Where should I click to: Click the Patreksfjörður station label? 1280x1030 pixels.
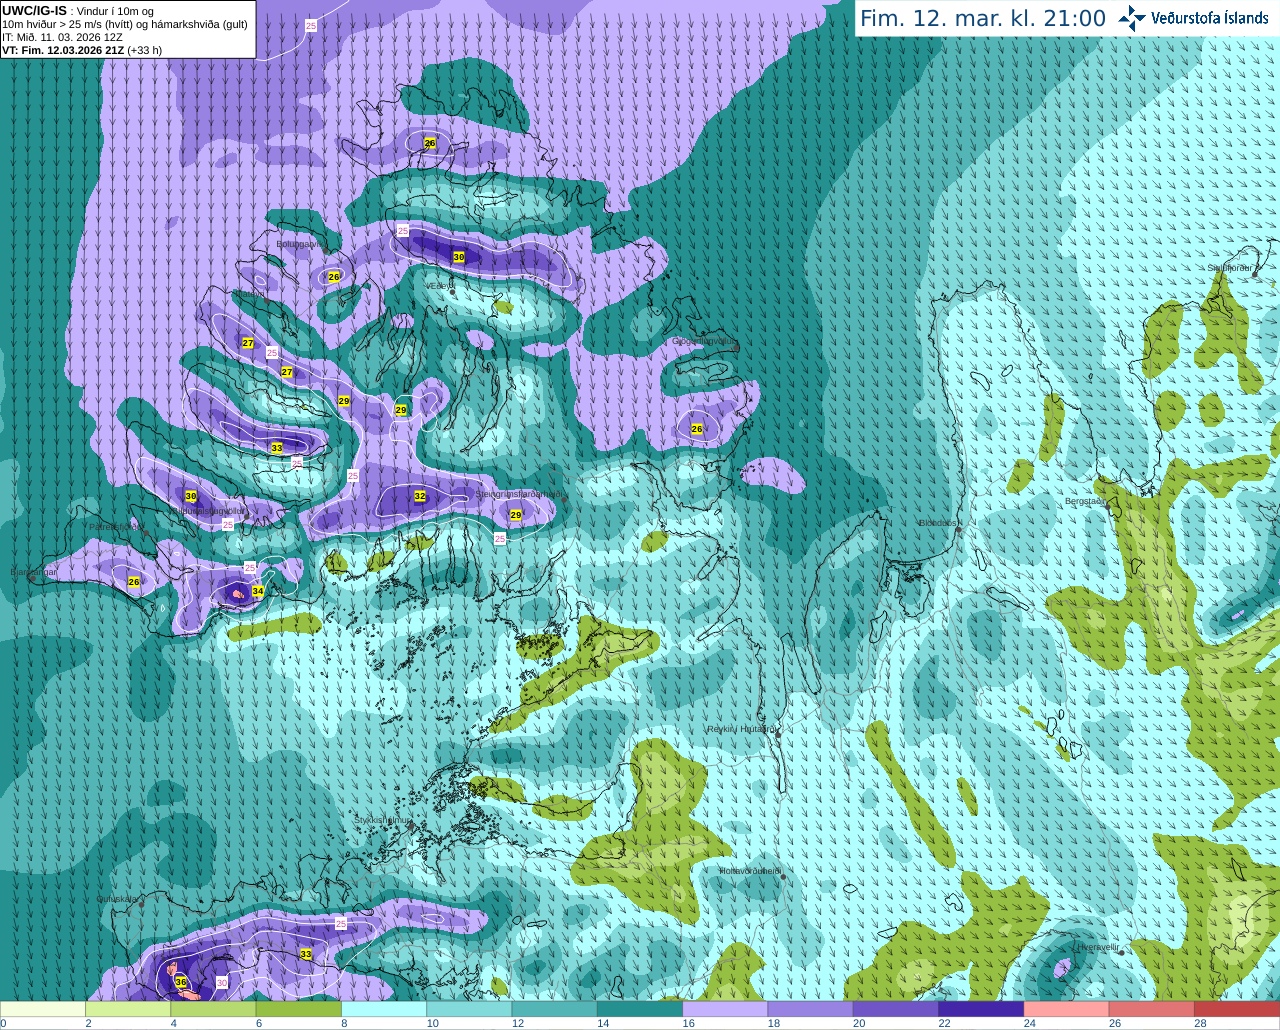pyautogui.click(x=116, y=526)
